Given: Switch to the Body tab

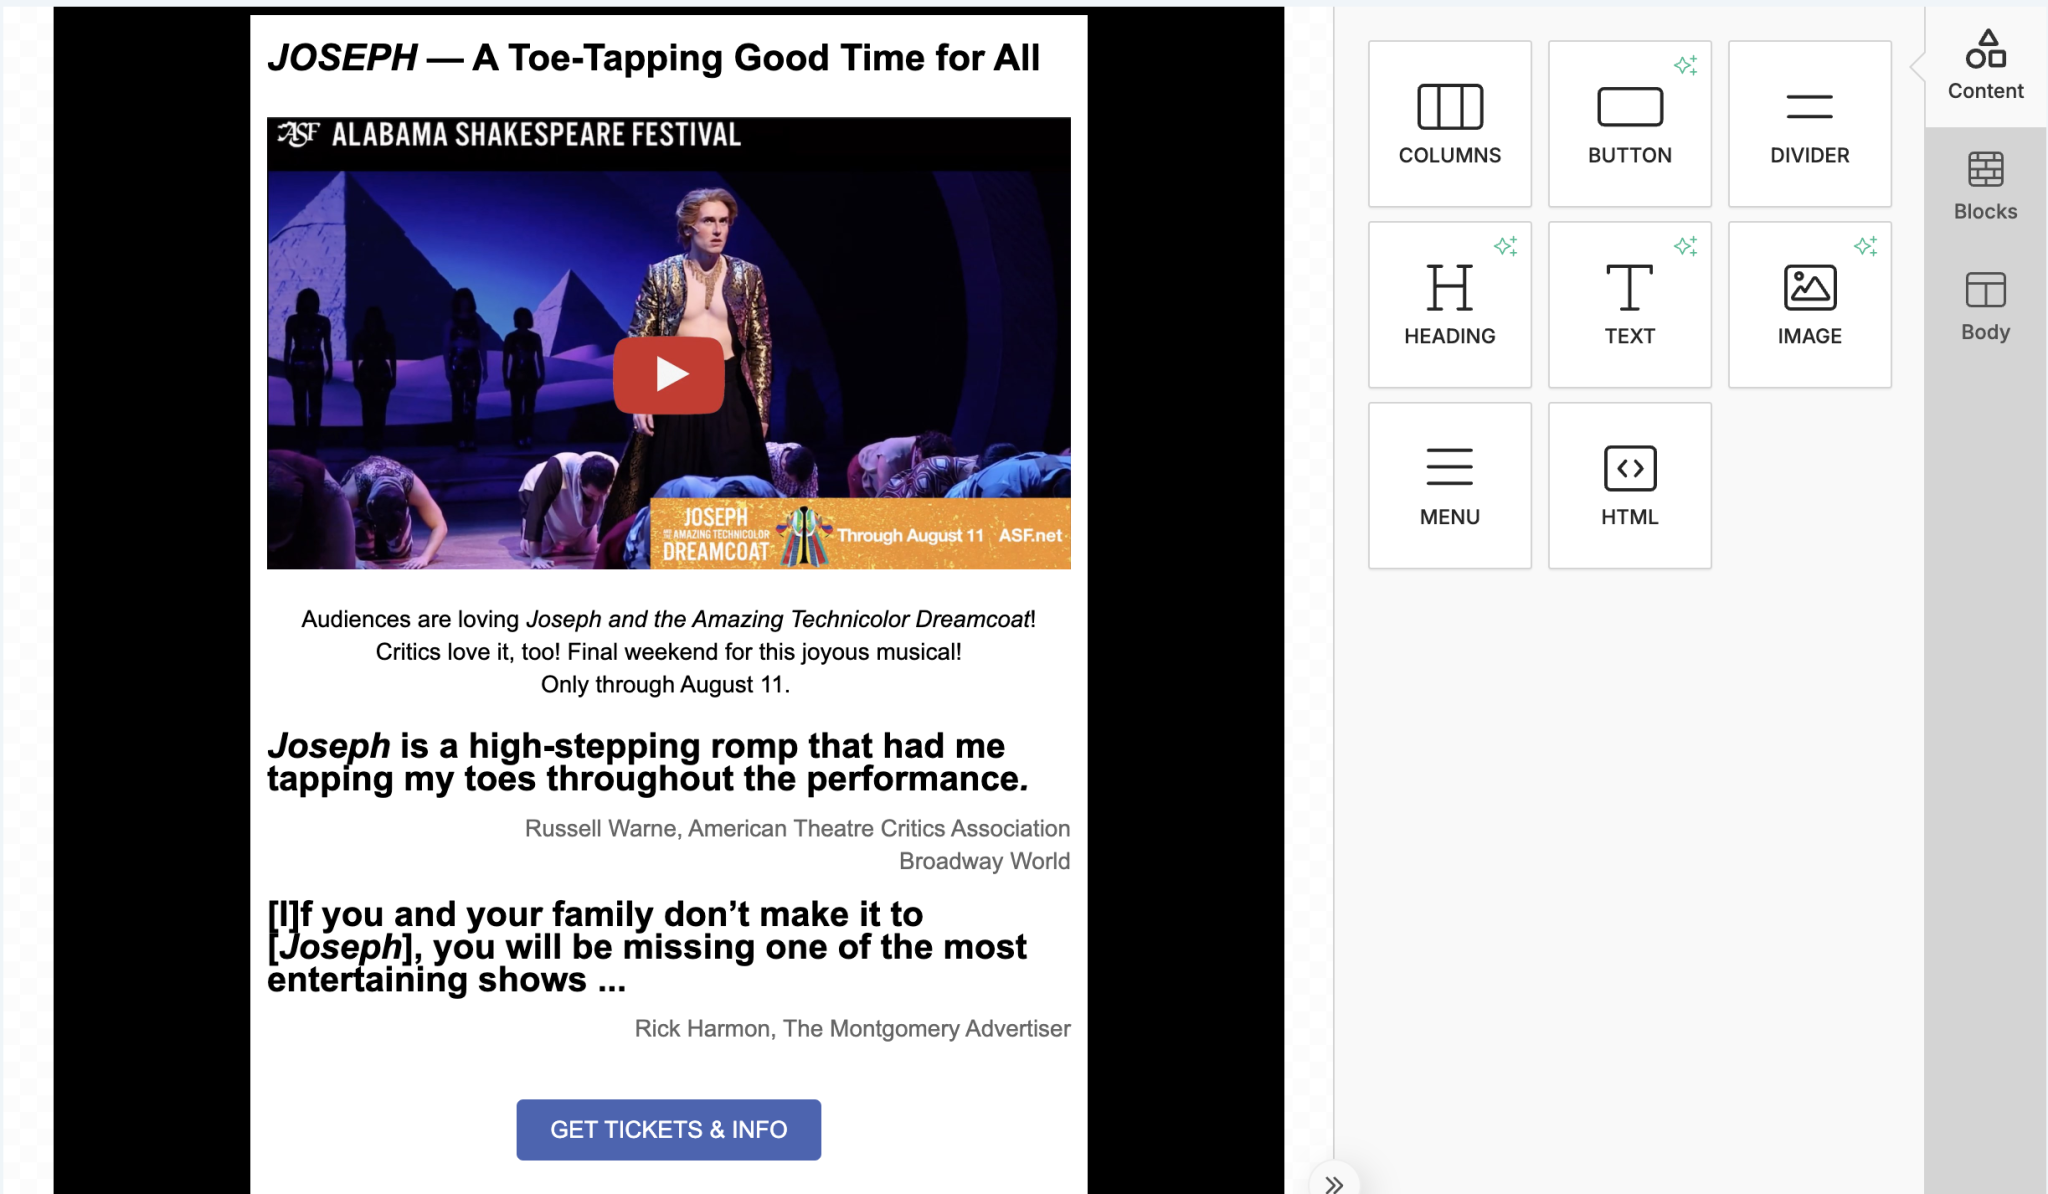Looking at the screenshot, I should tap(1985, 306).
